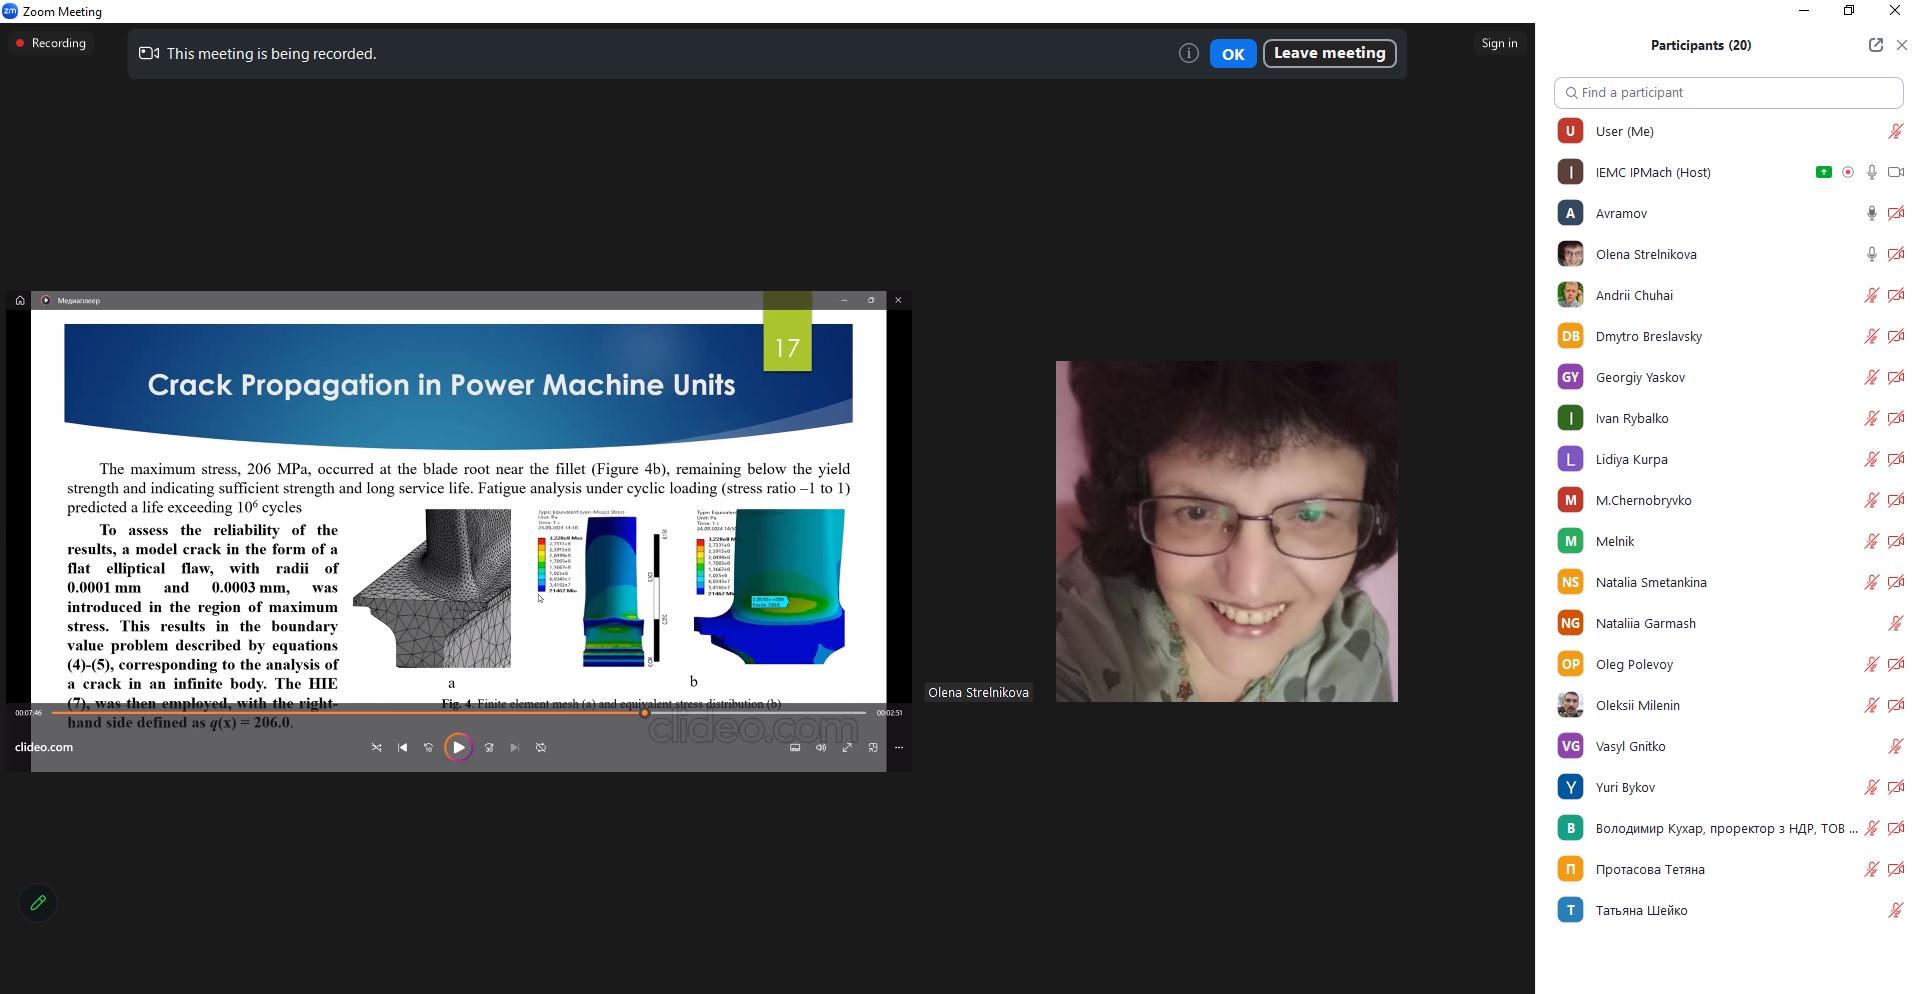
Task: Skip forward 30 seconds in video
Action: (x=489, y=747)
